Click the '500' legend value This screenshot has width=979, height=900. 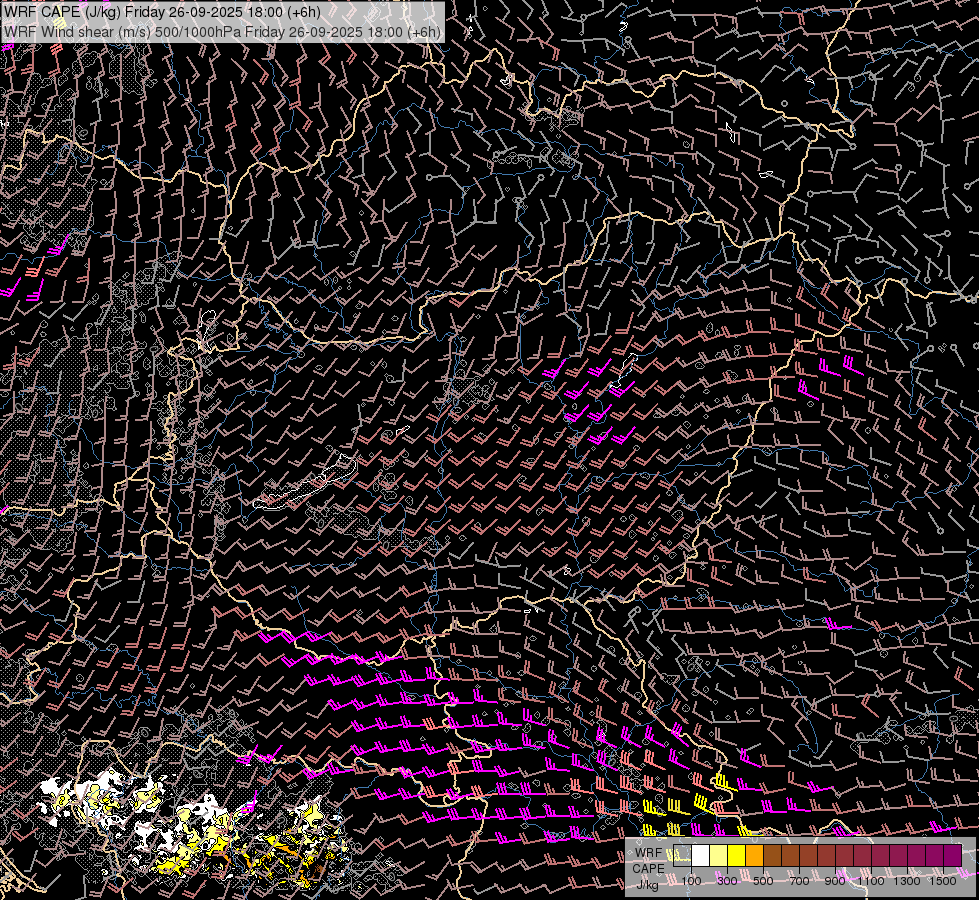763,881
